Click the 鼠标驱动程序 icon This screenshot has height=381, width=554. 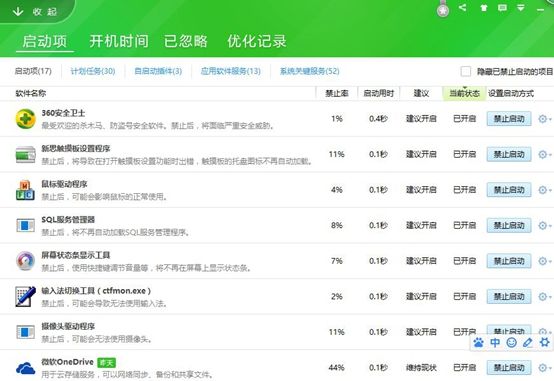click(25, 190)
